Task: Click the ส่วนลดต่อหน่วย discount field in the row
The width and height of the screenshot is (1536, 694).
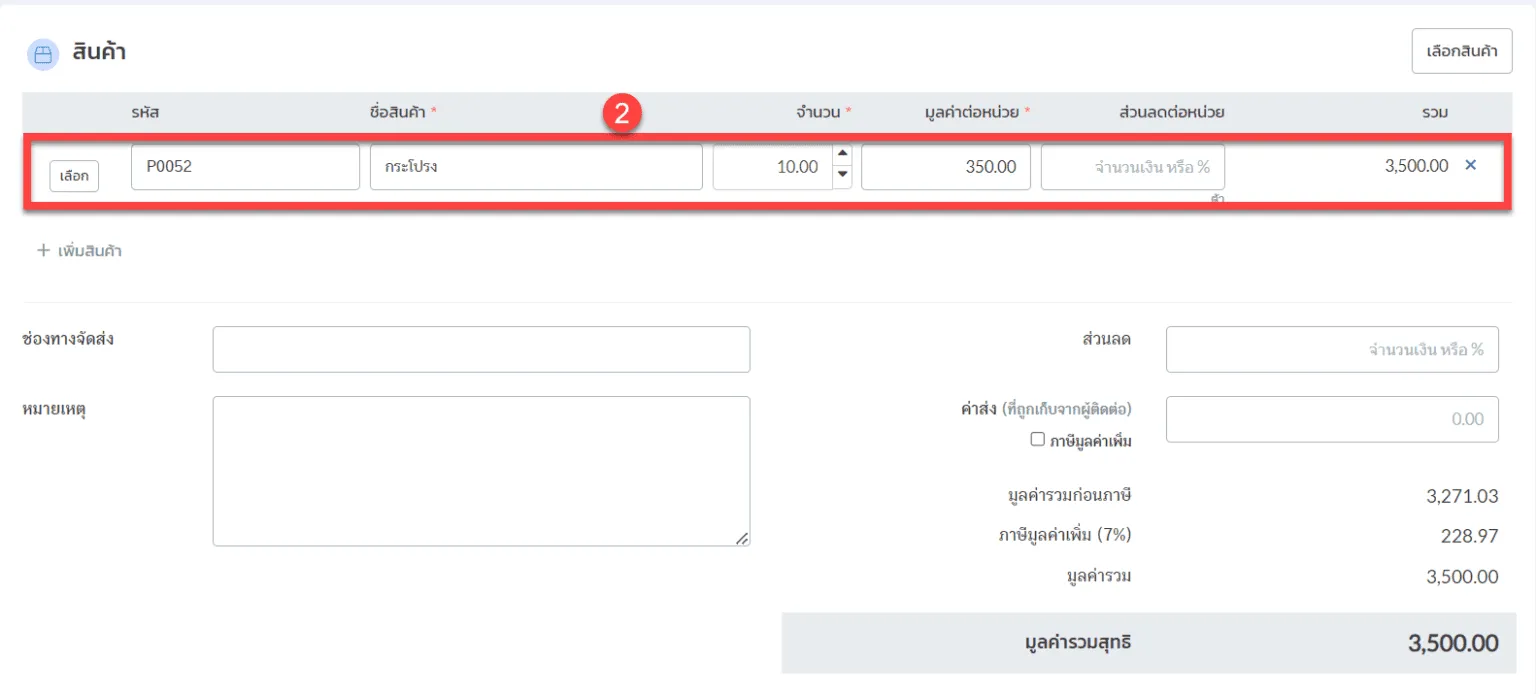Action: pyautogui.click(x=1132, y=167)
